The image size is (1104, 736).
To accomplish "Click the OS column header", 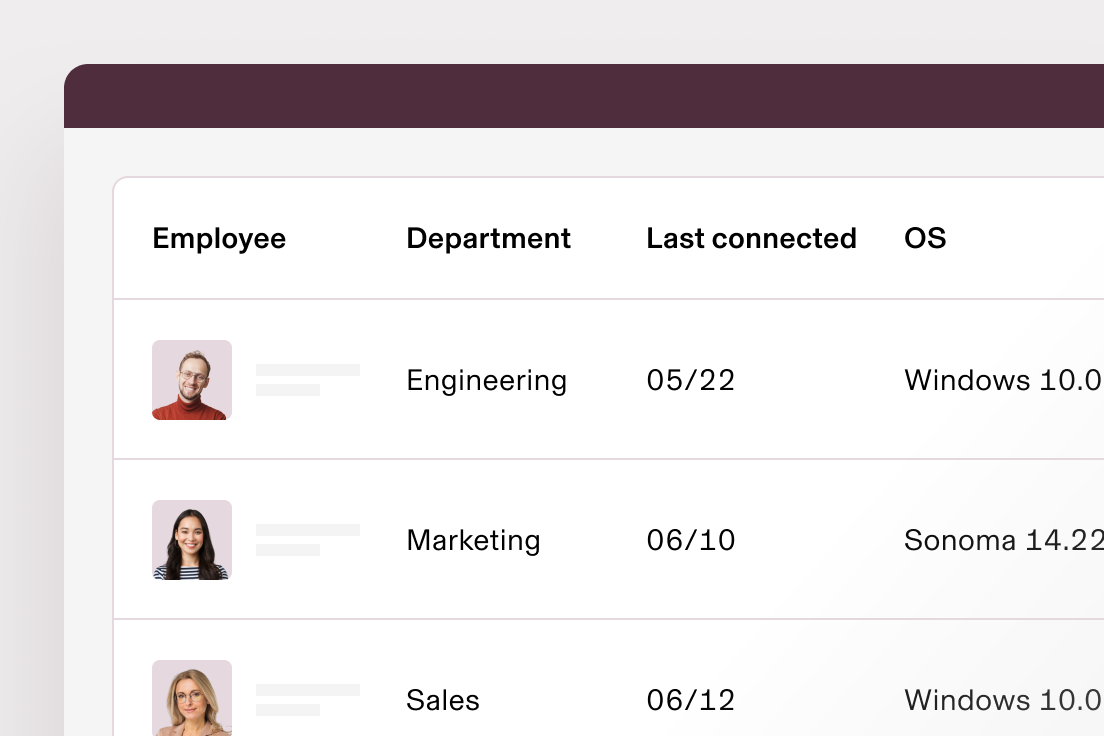I will [924, 238].
